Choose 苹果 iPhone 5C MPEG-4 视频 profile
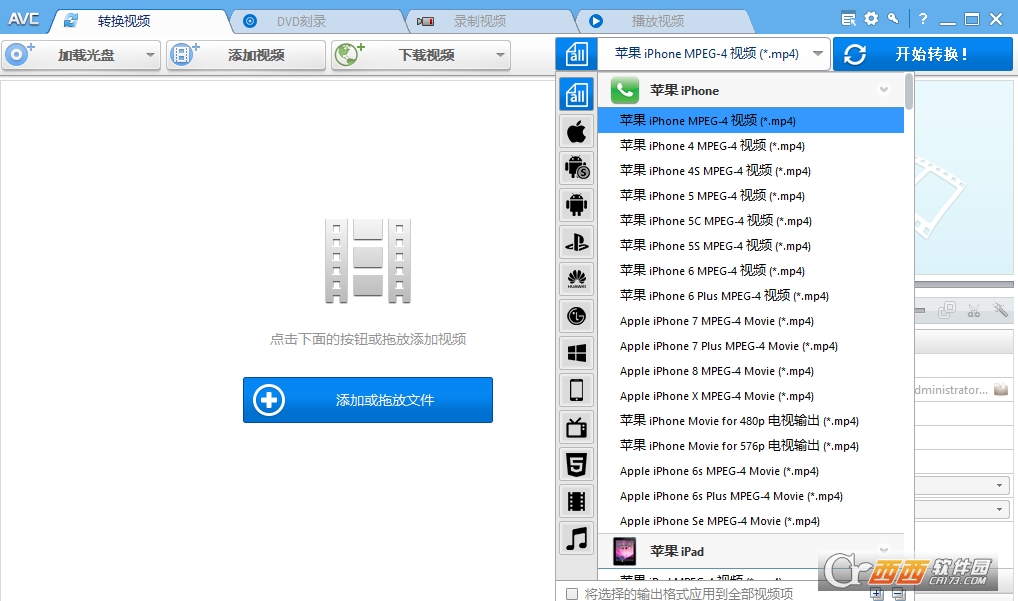The width and height of the screenshot is (1018, 601). 751,221
